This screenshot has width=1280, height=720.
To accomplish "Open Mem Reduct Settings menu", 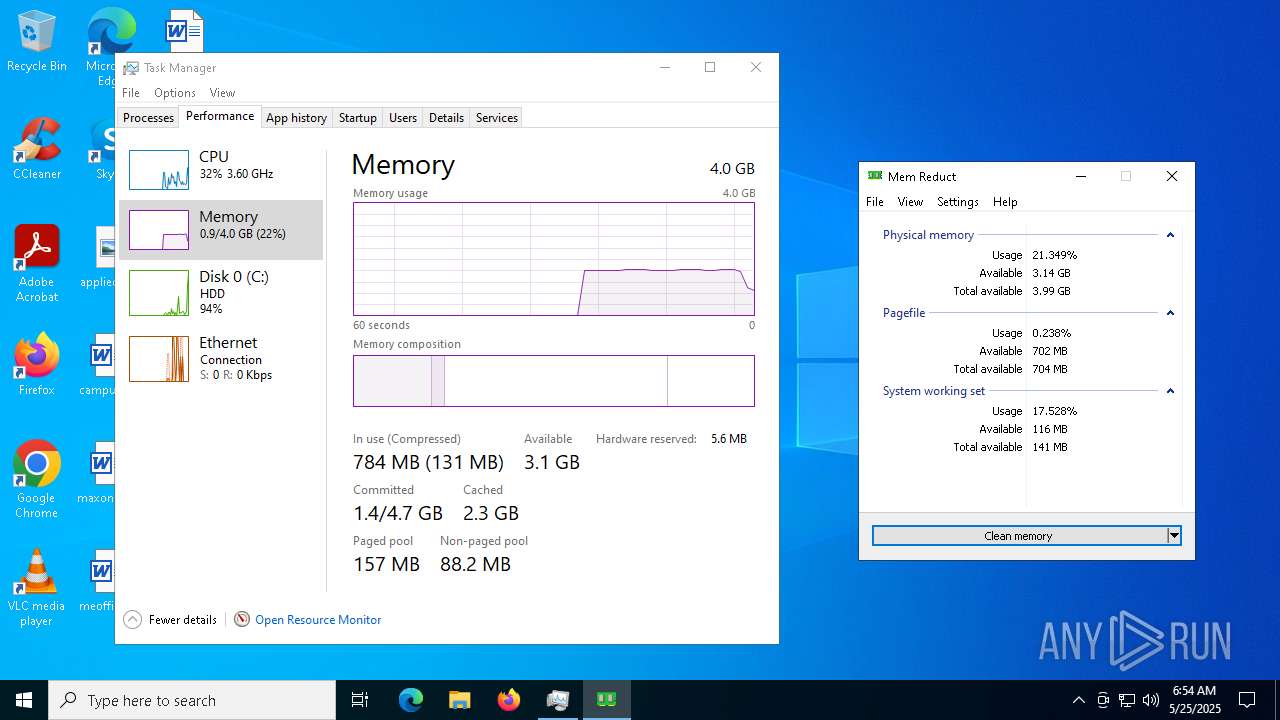I will click(x=958, y=202).
